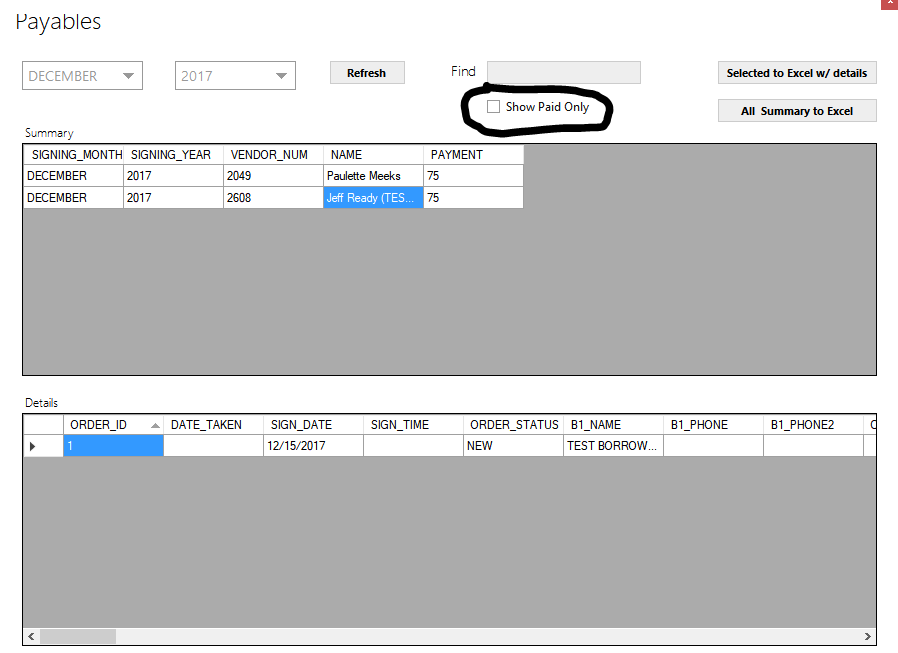Click the horizontal scrollbar left arrow
This screenshot has height=653, width=898.
point(31,636)
